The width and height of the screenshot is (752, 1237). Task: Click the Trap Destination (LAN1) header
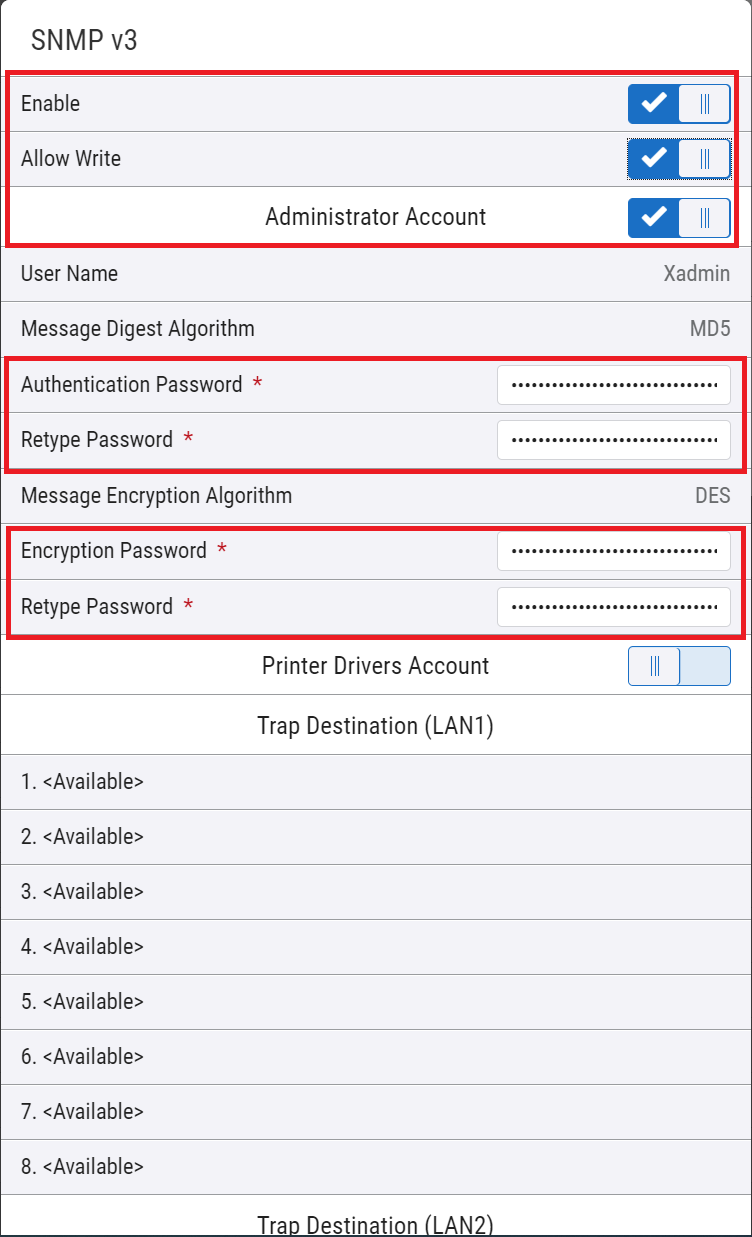click(375, 726)
